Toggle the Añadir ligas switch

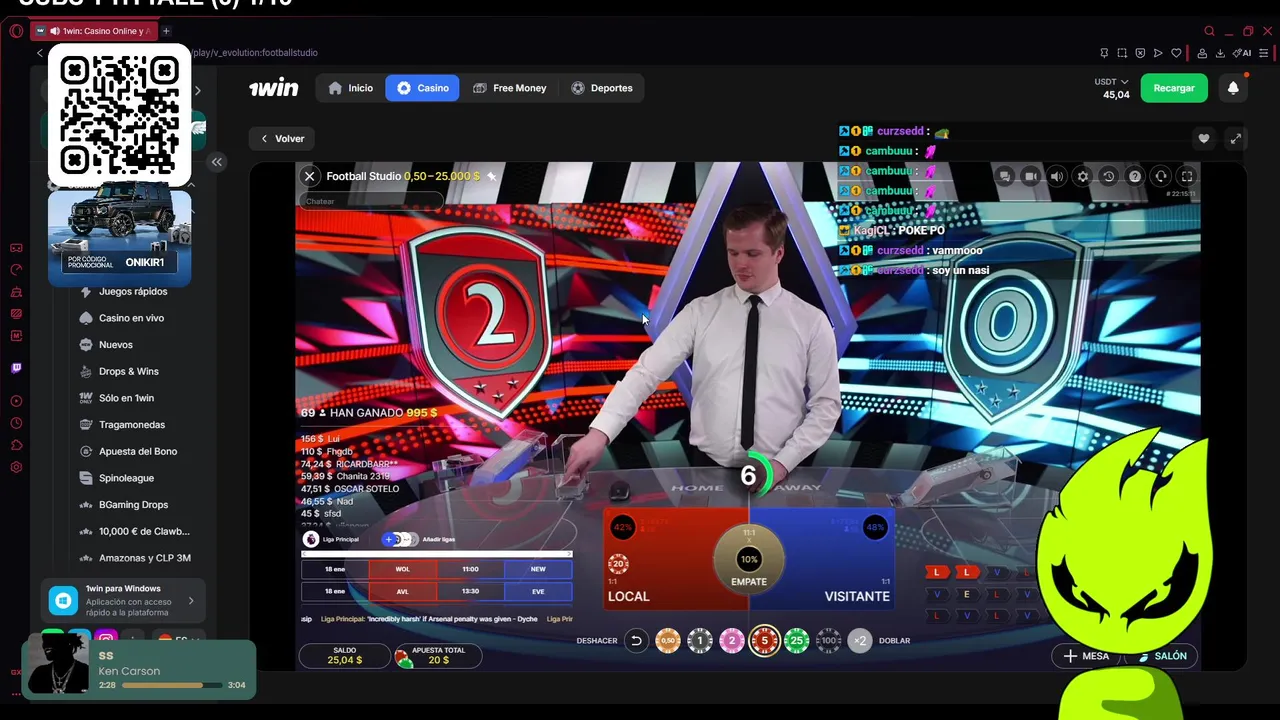399,539
